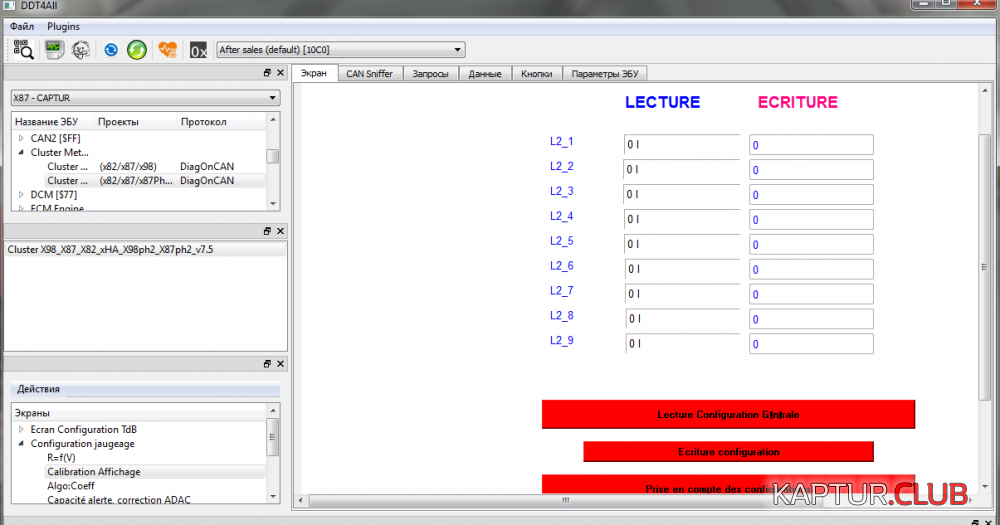This screenshot has width=1000, height=525.
Task: Click the green oscilloscope screen icon
Action: (x=53, y=49)
